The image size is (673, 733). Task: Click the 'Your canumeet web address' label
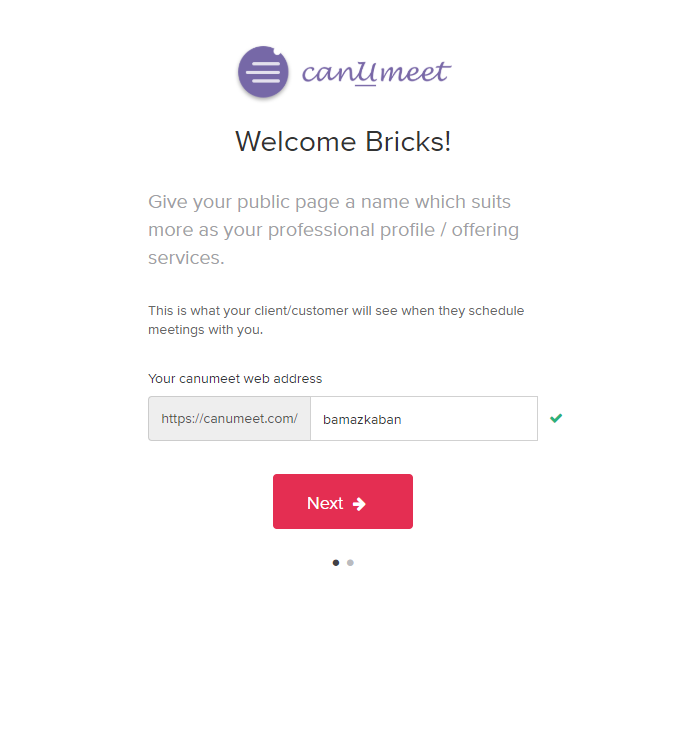235,378
